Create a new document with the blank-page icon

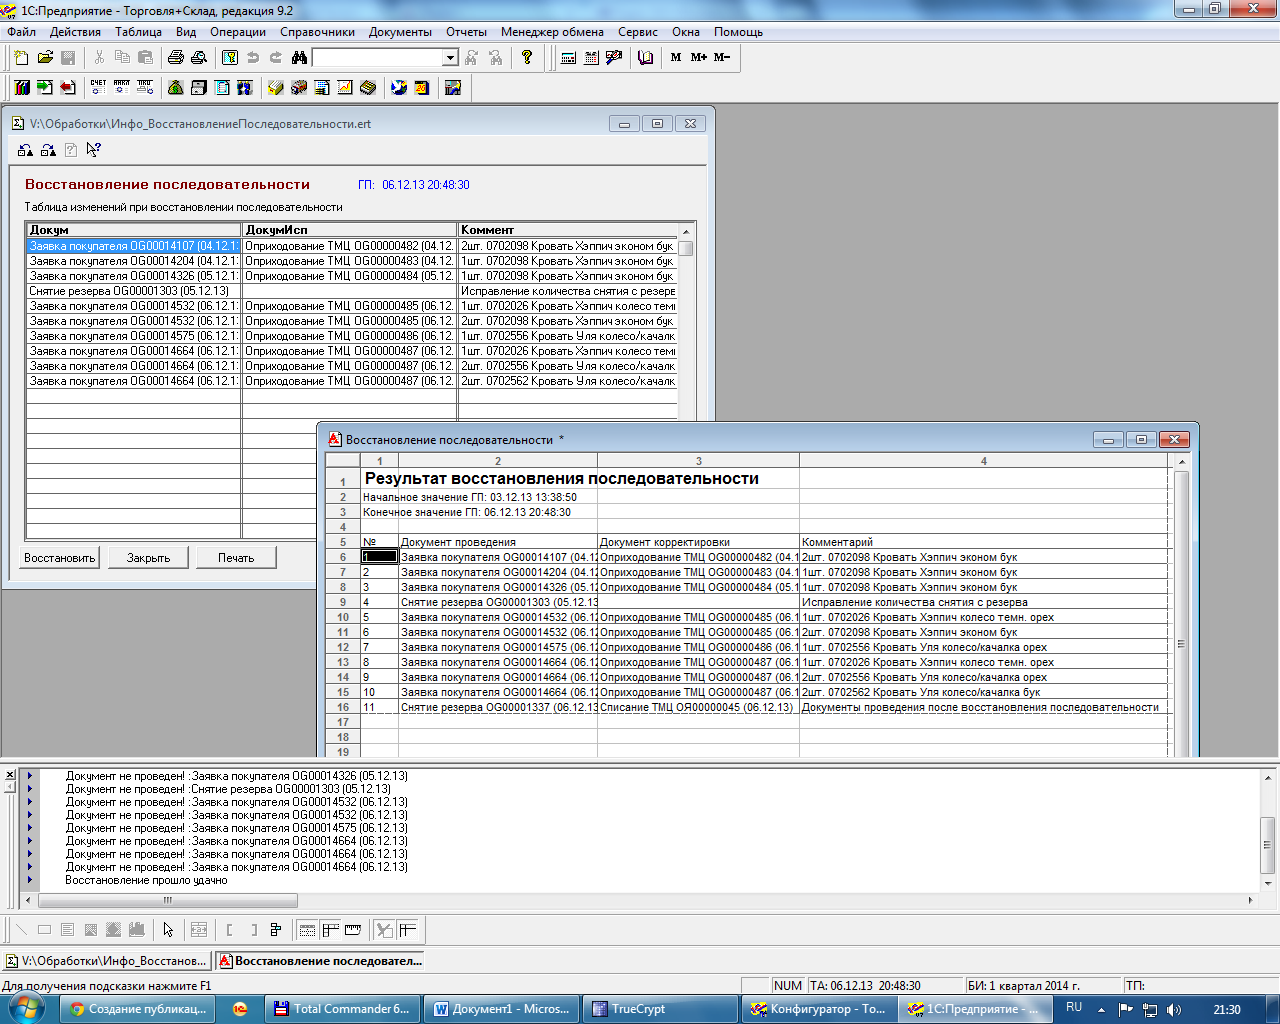[x=21, y=58]
